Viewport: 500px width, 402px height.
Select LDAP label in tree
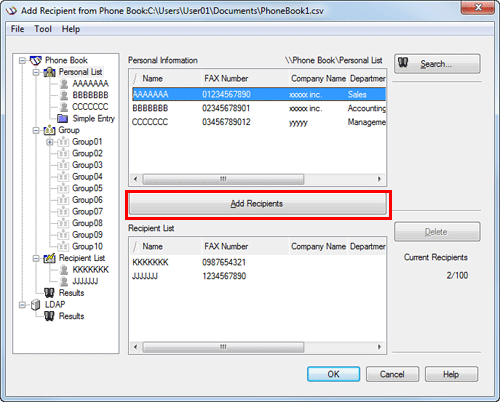click(x=55, y=305)
